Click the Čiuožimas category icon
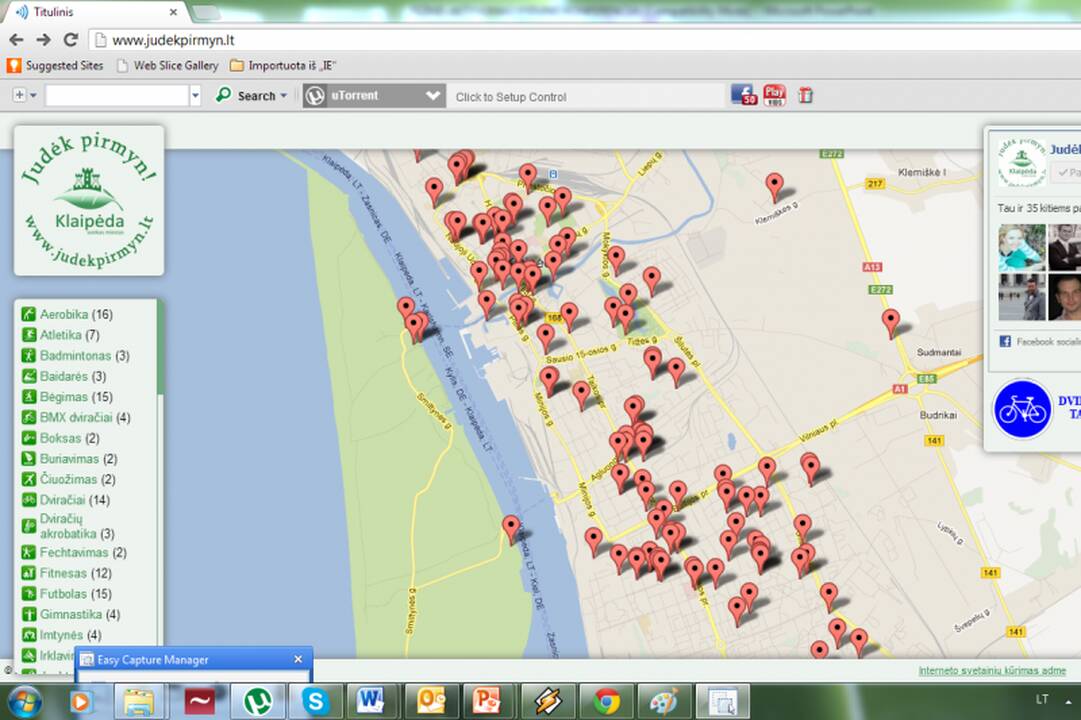This screenshot has height=720, width=1081. 28,479
